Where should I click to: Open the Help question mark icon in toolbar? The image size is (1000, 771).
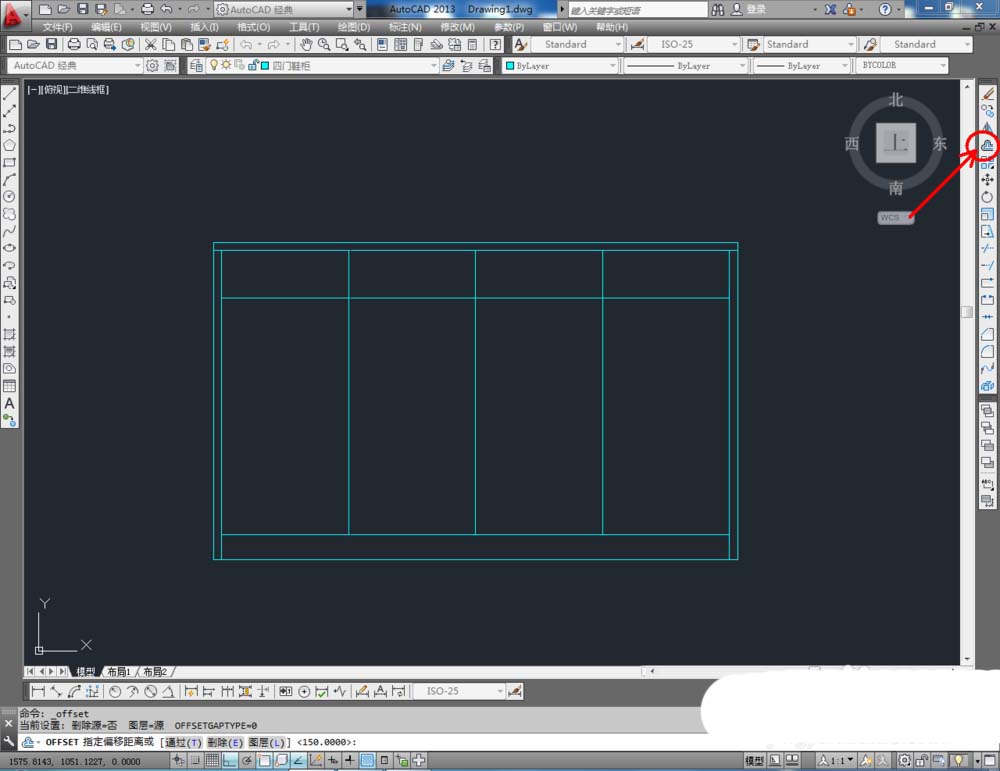click(x=496, y=45)
